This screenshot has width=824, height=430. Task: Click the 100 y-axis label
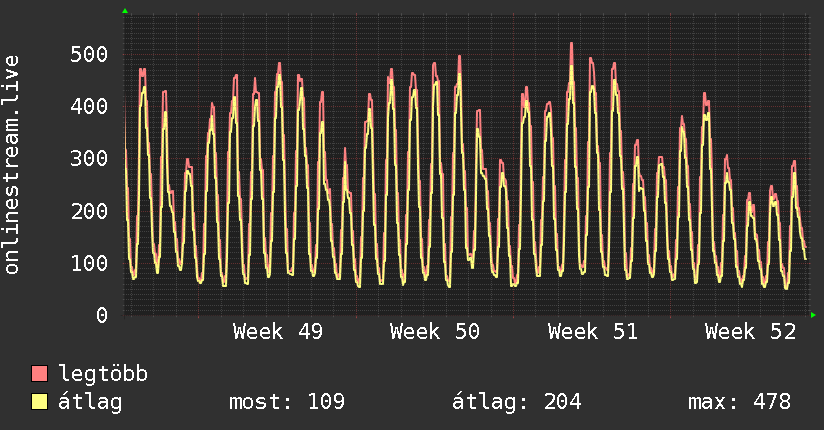coord(89,263)
